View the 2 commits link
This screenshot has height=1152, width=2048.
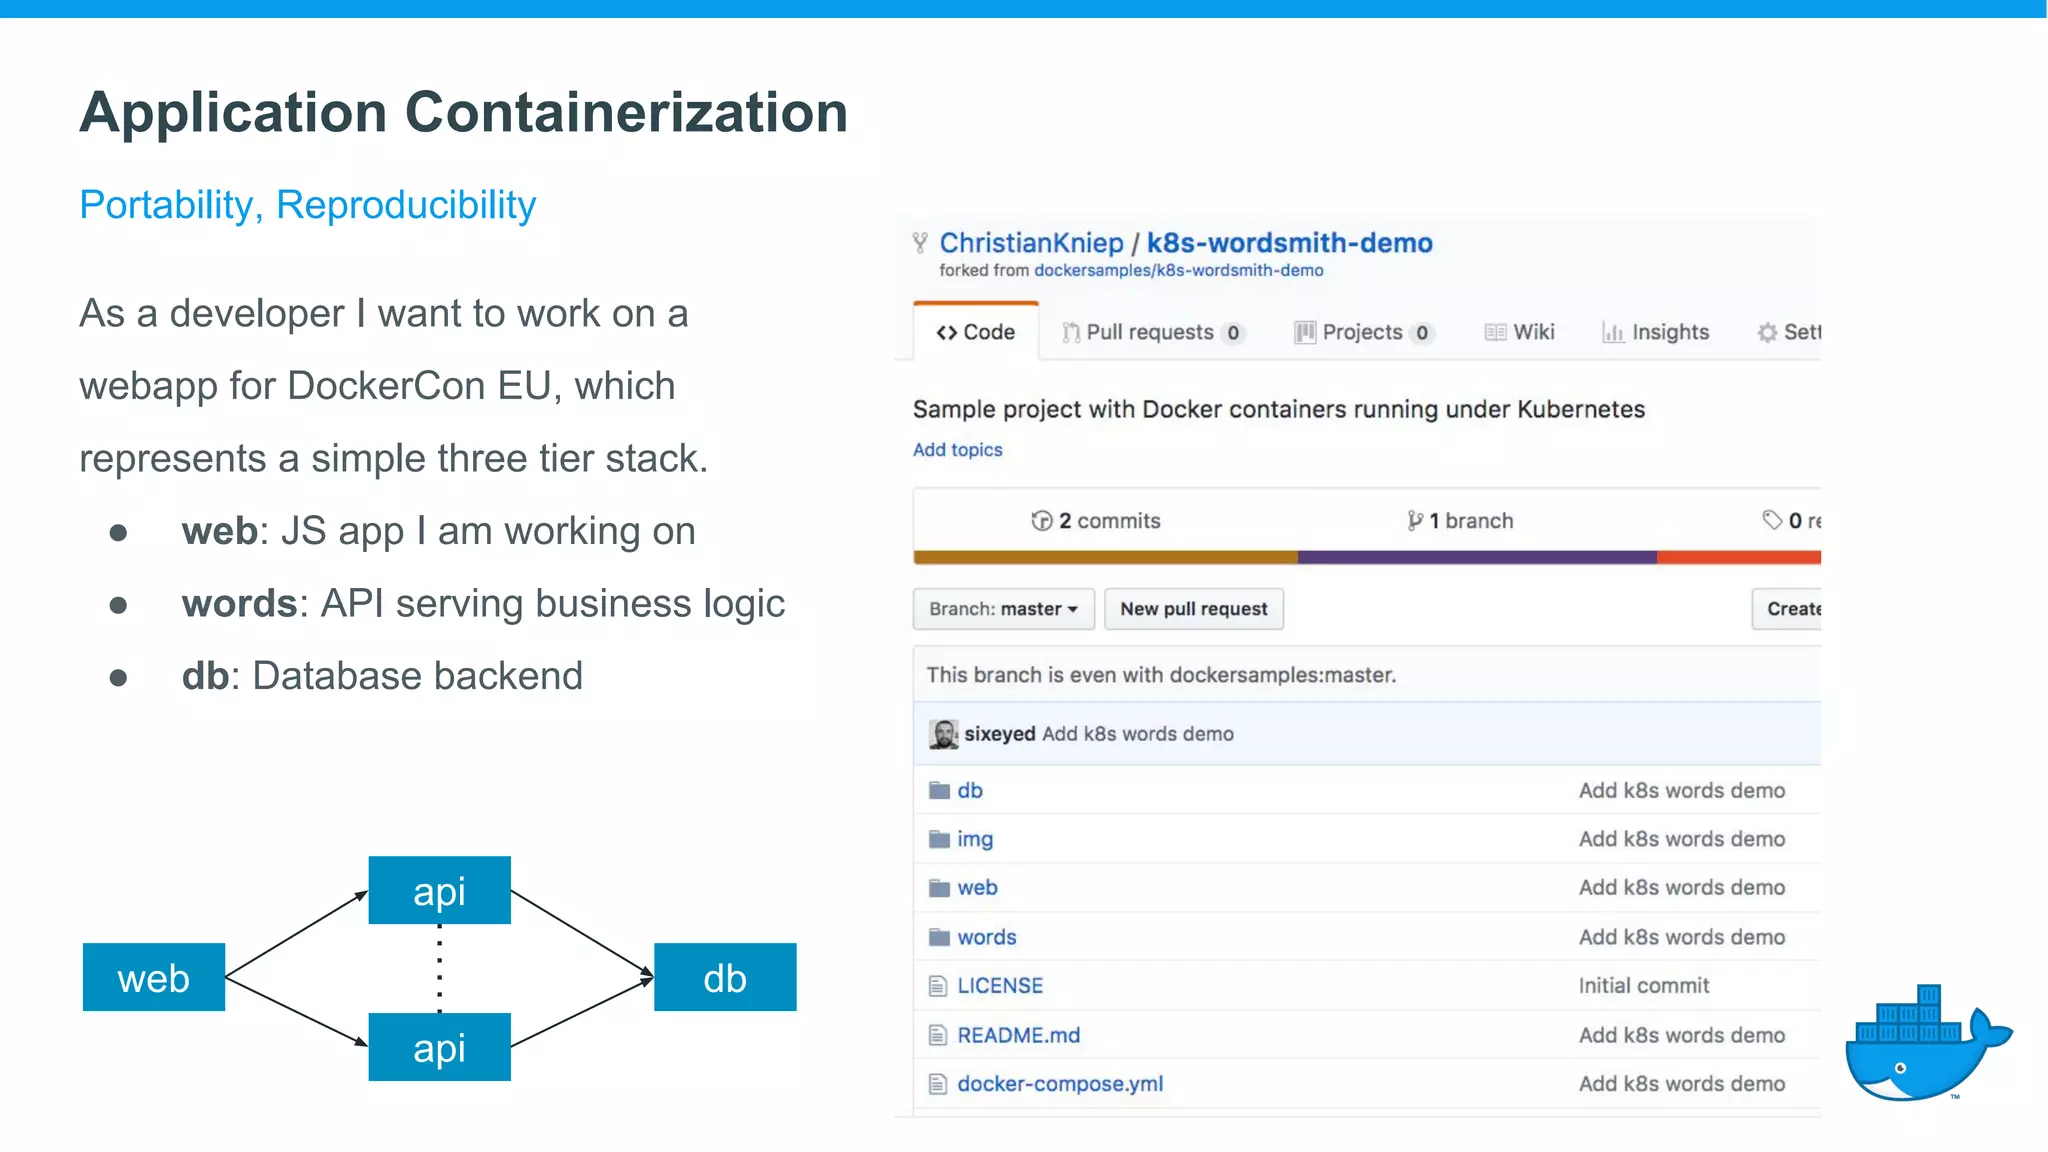[x=1096, y=521]
